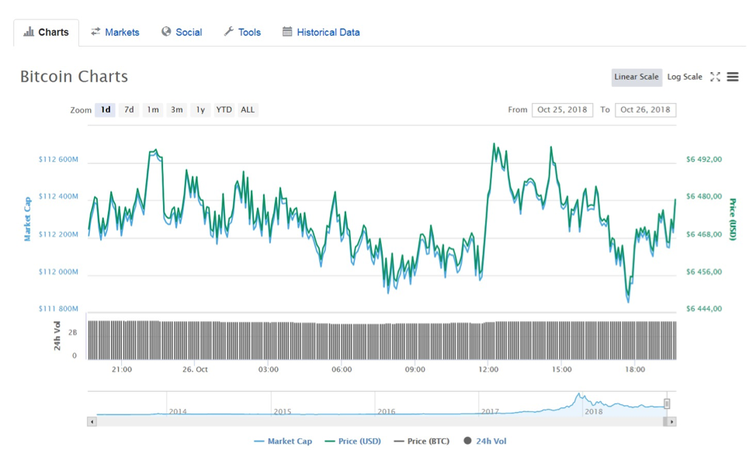The height and width of the screenshot is (450, 750).
Task: Click the Markets tab exchange arrows icon
Action: click(95, 32)
